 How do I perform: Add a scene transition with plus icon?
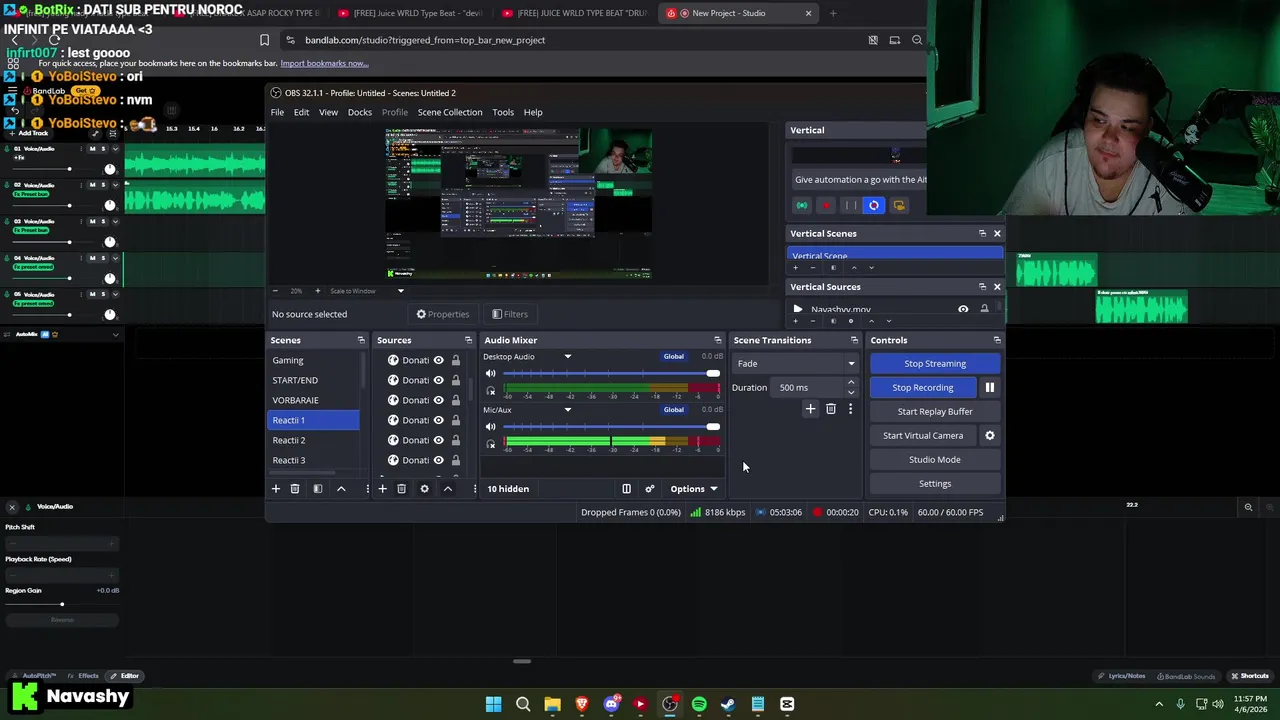[x=811, y=409]
